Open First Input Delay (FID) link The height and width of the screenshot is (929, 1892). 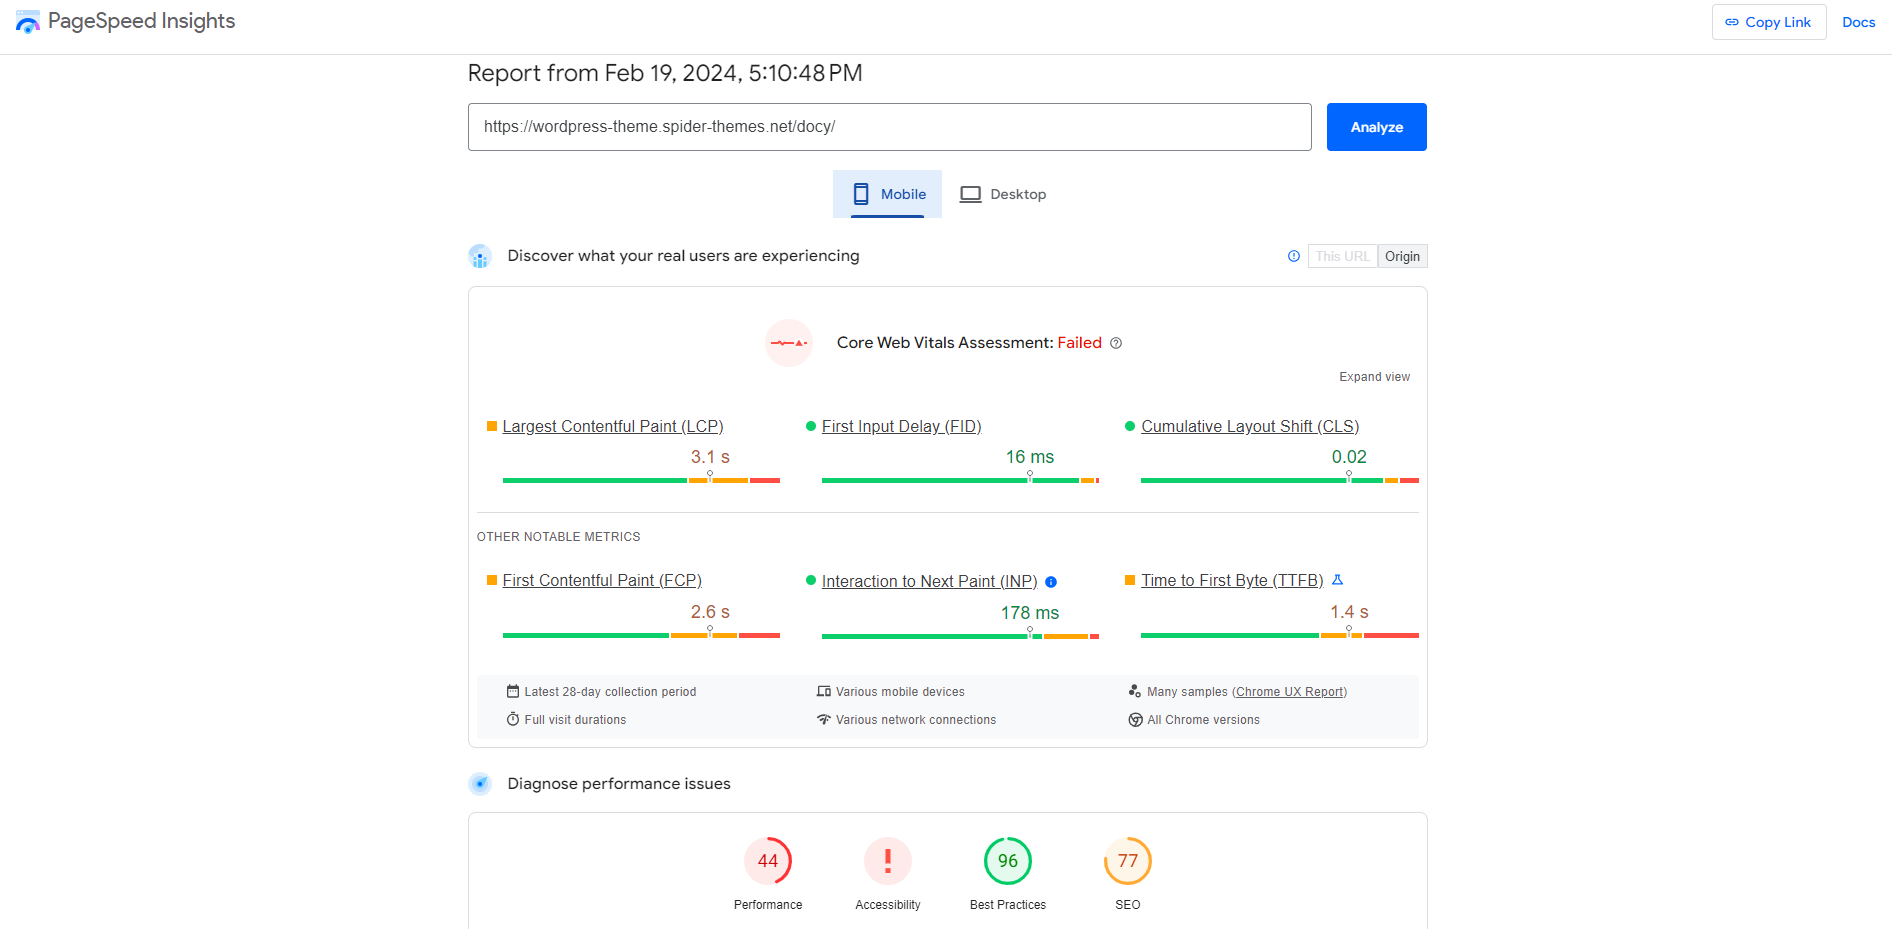coord(901,426)
